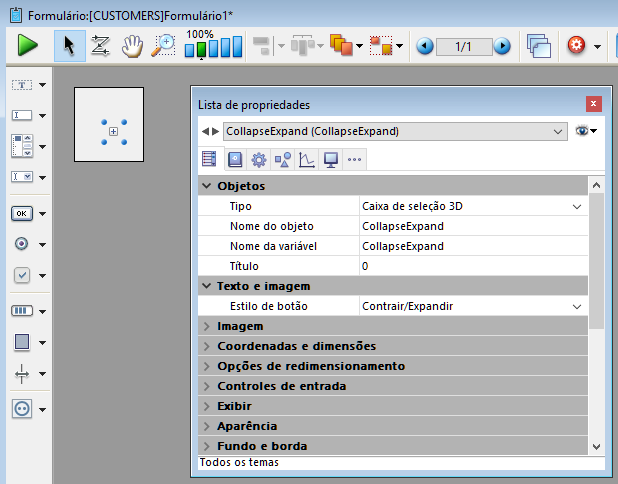Open the gear properties tab
The height and width of the screenshot is (484, 618).
(259, 159)
